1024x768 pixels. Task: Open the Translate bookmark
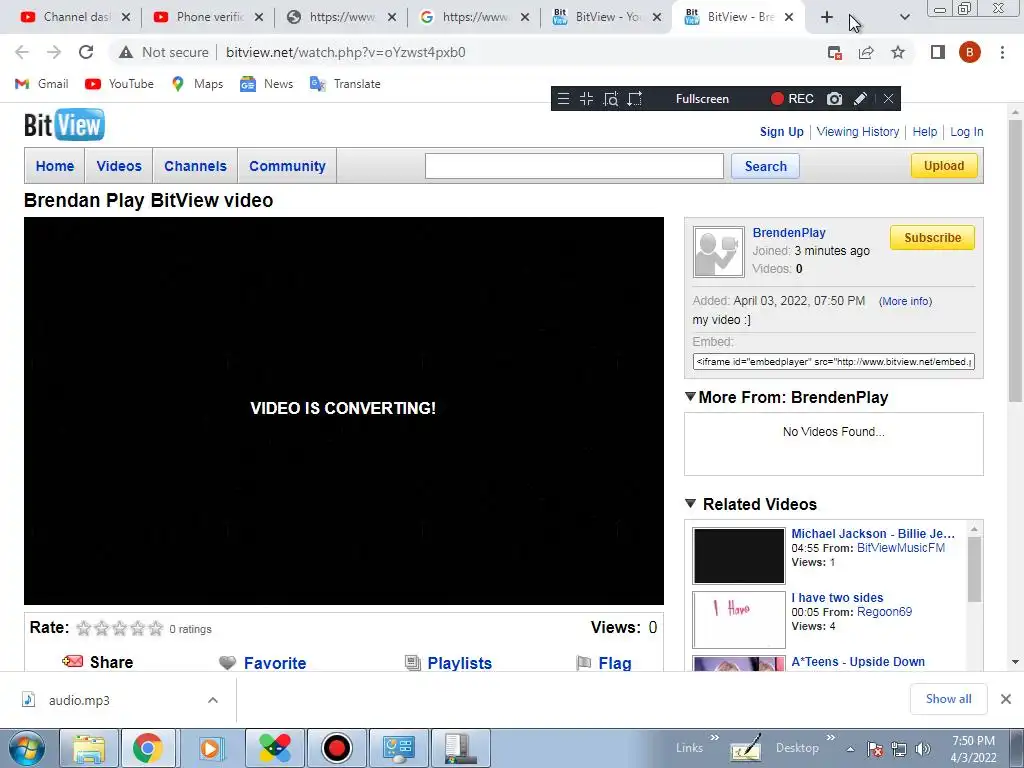point(345,84)
